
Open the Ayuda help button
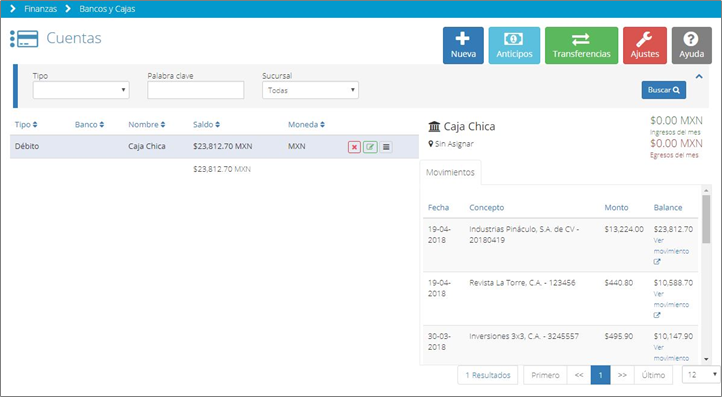coord(691,46)
